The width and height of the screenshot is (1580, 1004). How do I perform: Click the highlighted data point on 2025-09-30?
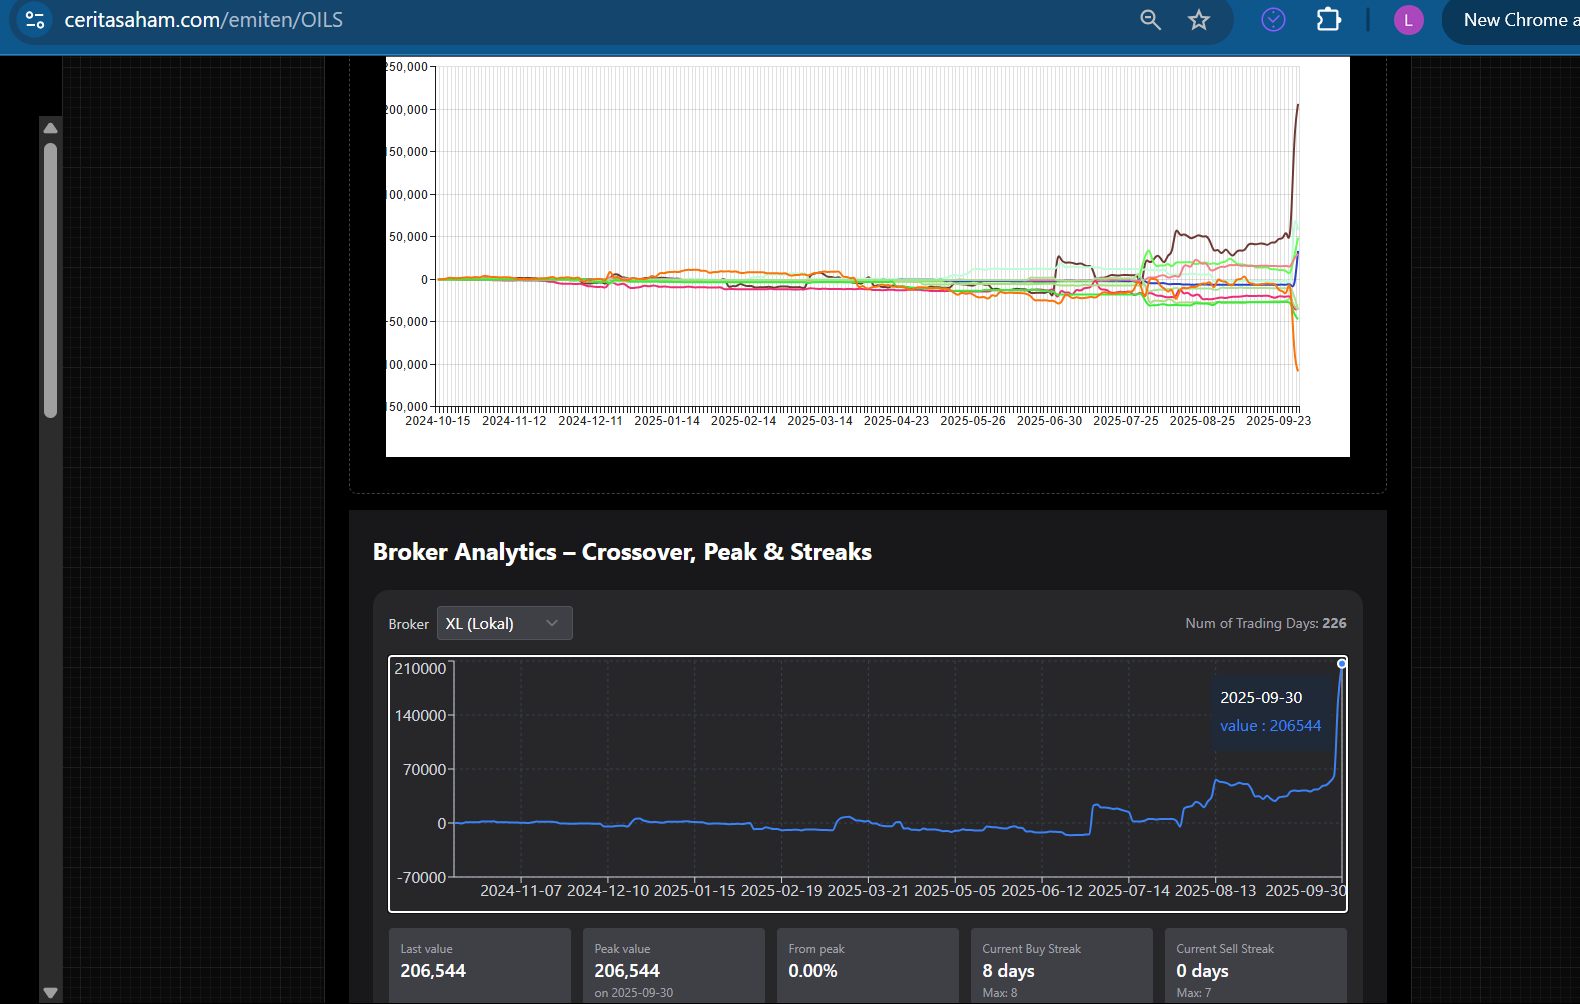point(1341,664)
